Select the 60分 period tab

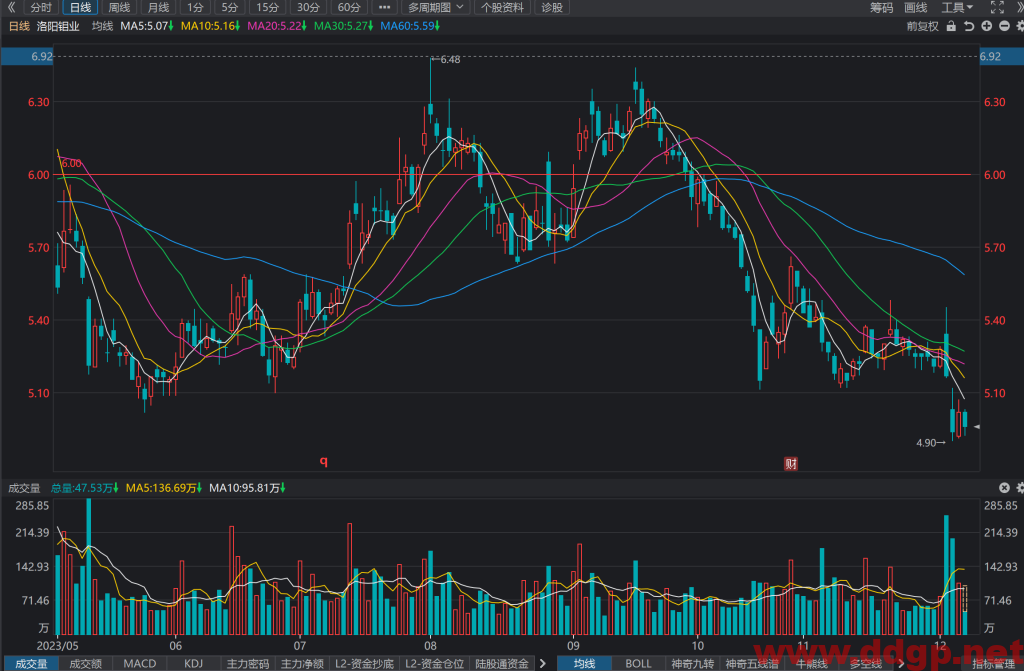(x=349, y=7)
